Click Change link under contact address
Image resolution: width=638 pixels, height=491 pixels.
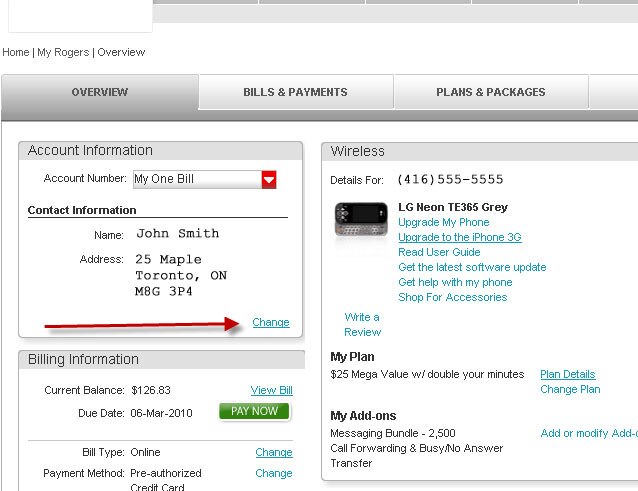(271, 322)
